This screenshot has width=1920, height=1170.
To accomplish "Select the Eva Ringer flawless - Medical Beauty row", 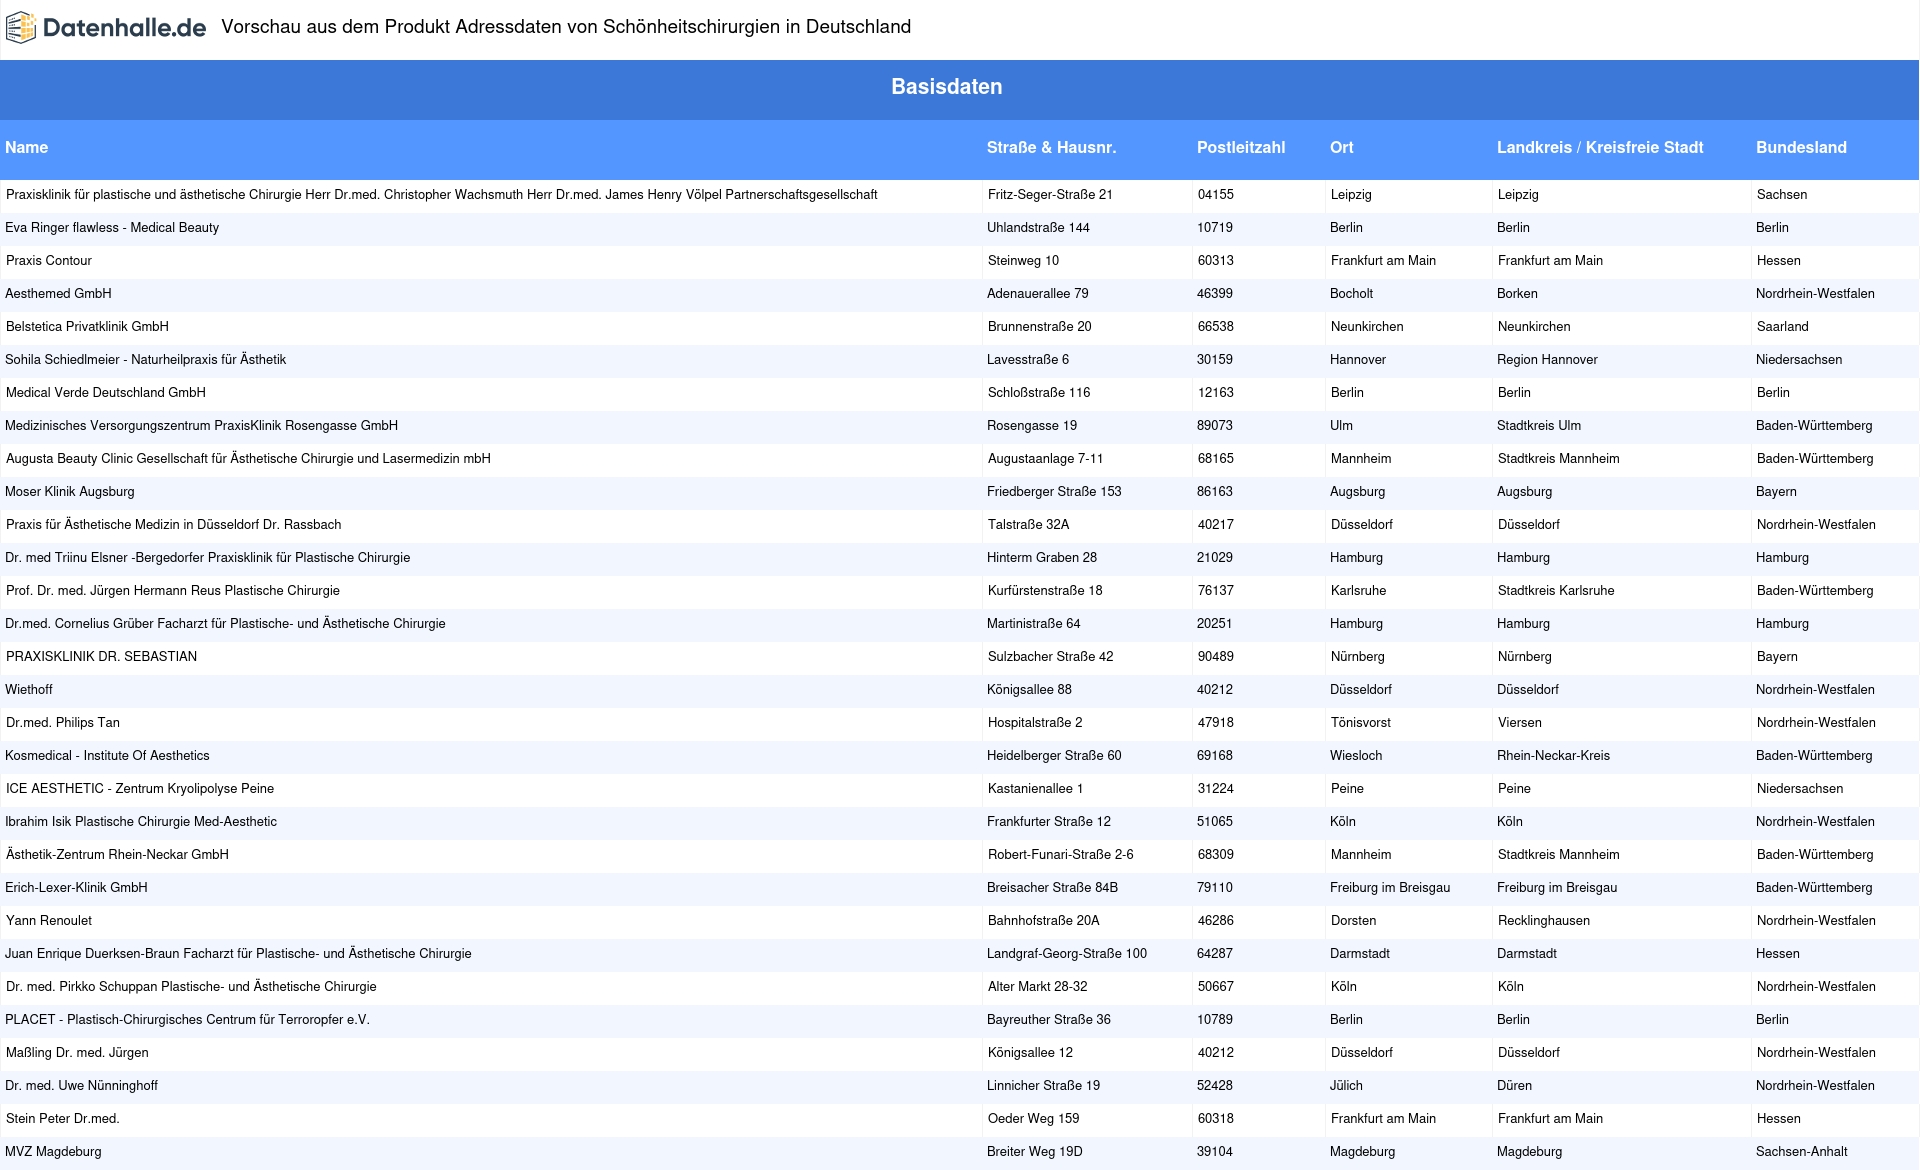I will (x=959, y=228).
